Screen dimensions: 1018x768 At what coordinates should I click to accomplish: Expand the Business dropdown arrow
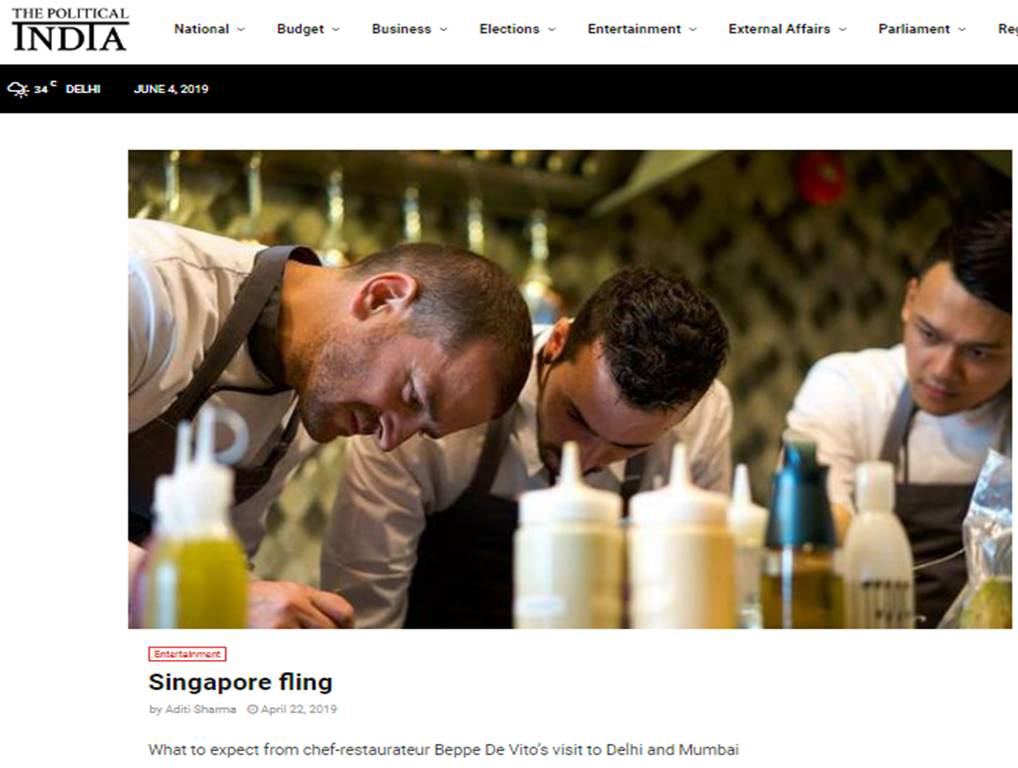click(x=443, y=29)
